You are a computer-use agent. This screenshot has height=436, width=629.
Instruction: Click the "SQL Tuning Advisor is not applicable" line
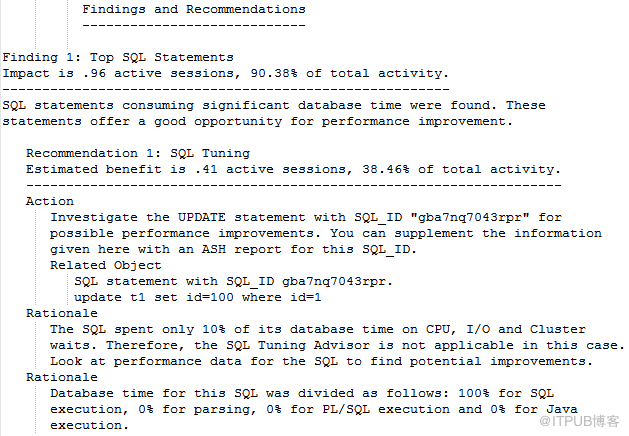point(336,345)
